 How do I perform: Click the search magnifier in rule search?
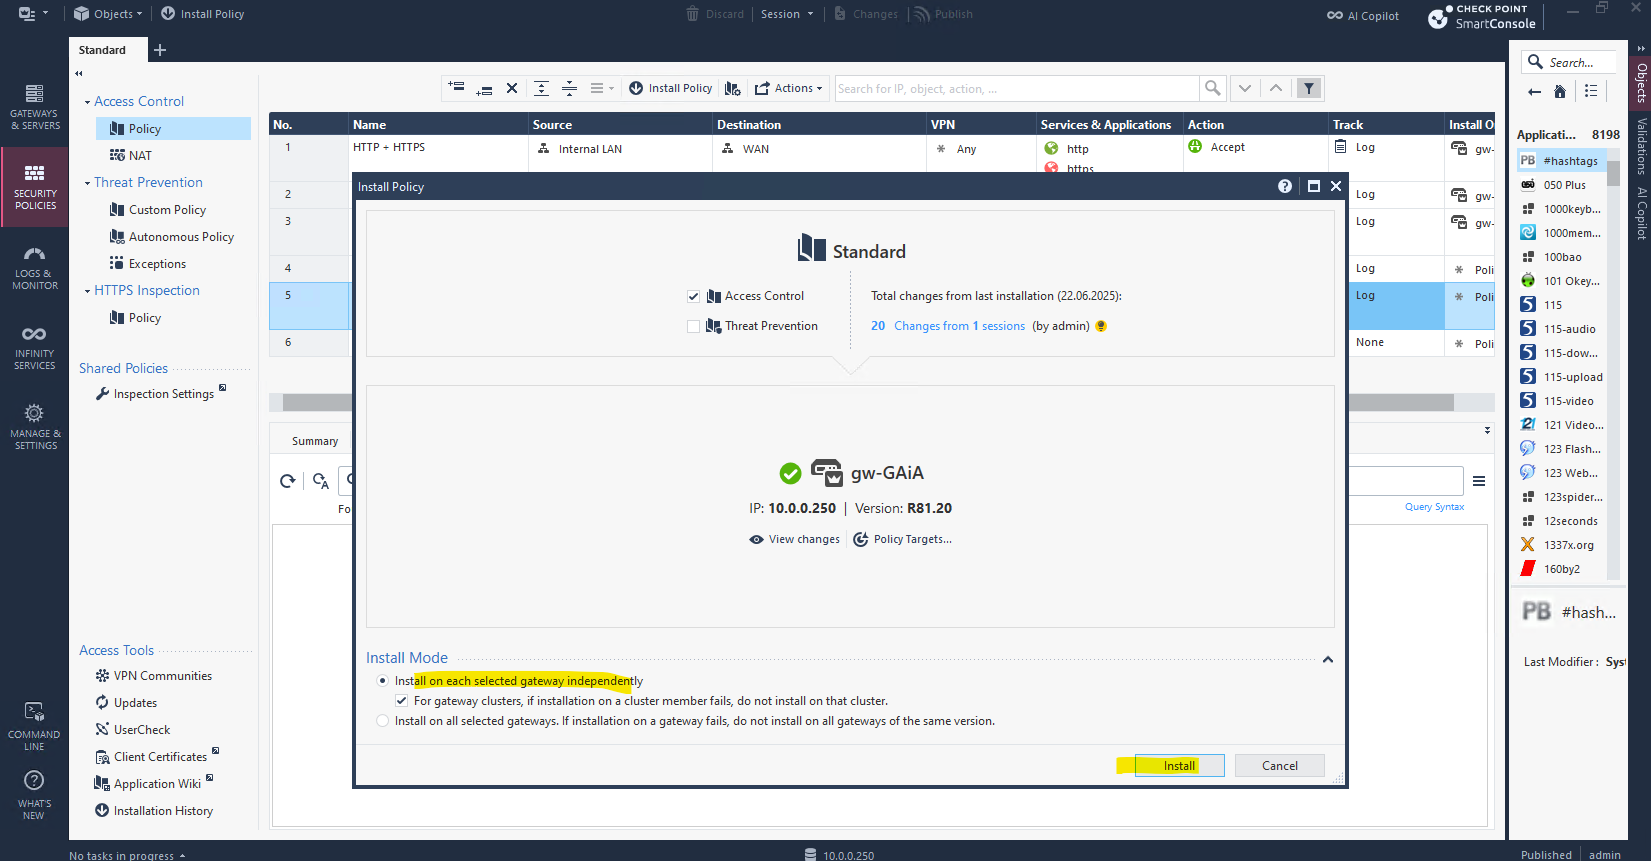[1212, 88]
